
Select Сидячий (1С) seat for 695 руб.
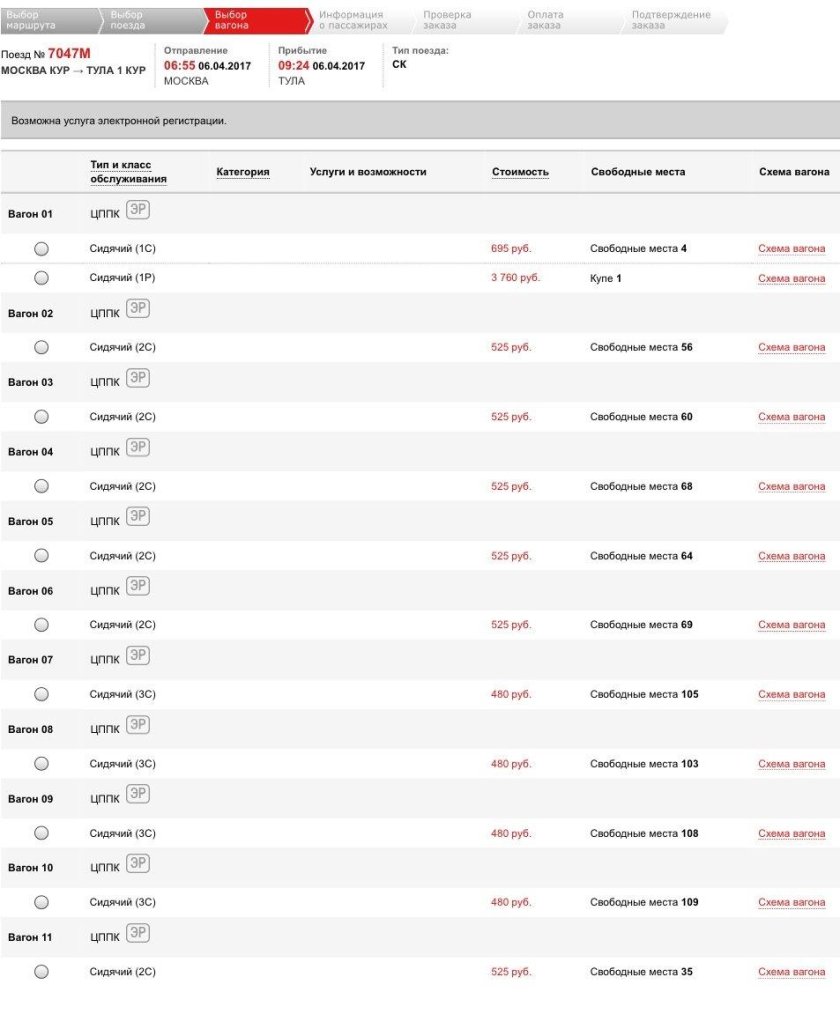tap(41, 249)
